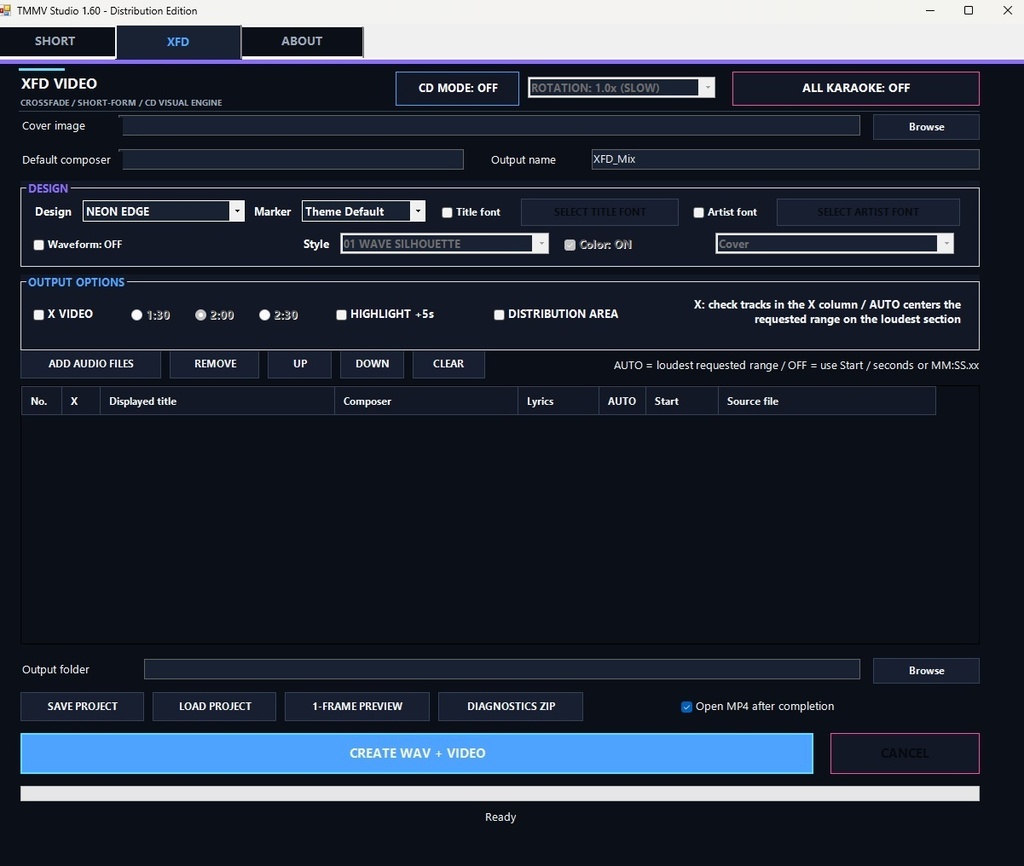Open the ABOUT tab
Image resolution: width=1024 pixels, height=866 pixels.
point(302,41)
